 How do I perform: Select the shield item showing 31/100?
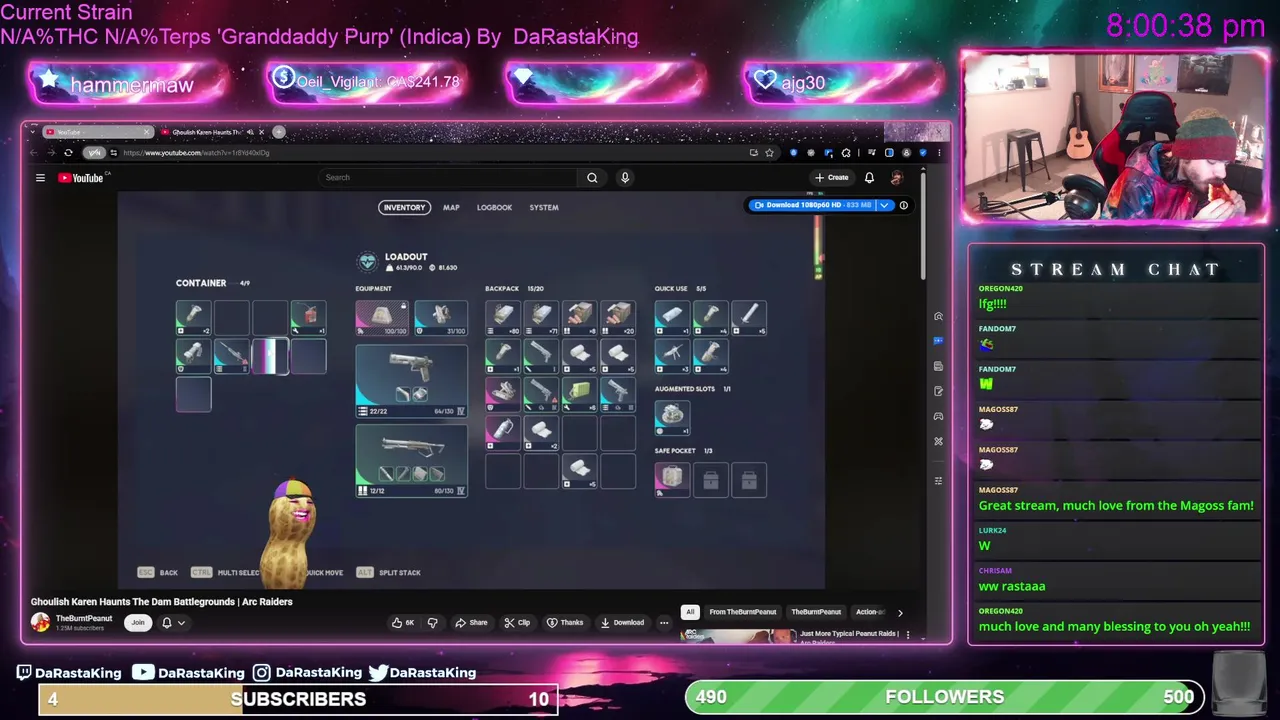pyautogui.click(x=440, y=317)
